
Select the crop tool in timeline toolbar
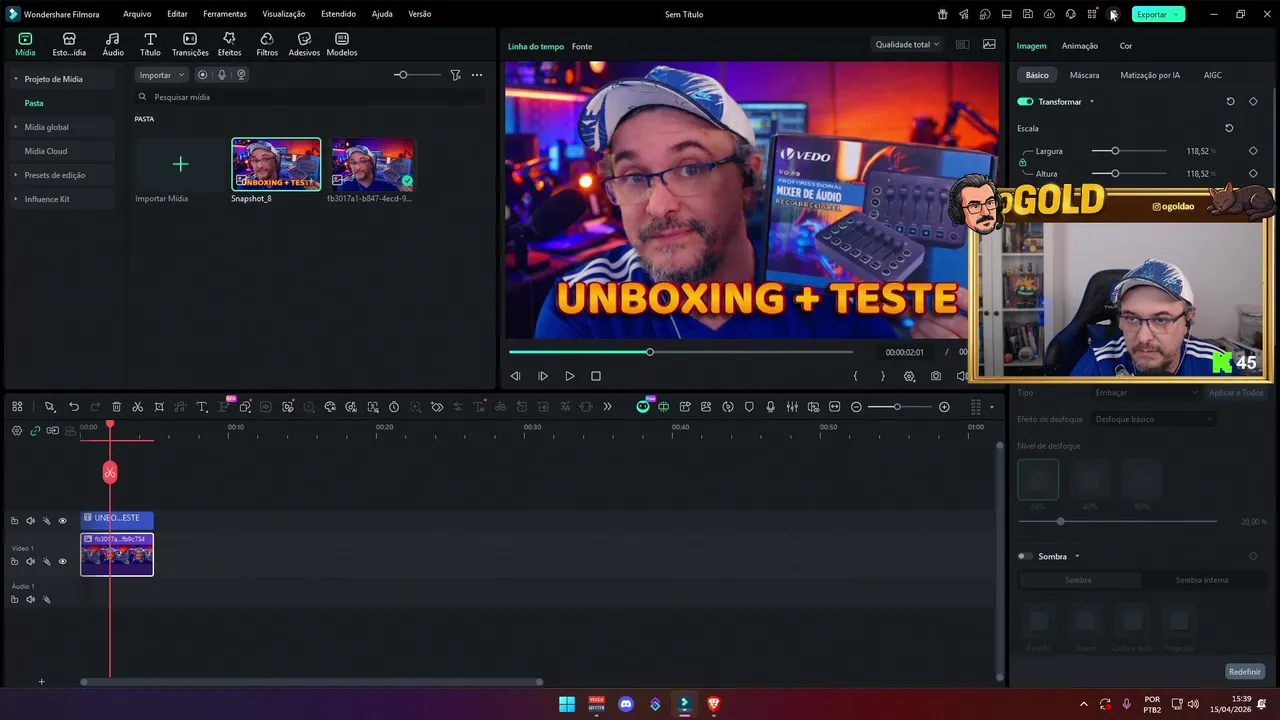click(159, 407)
